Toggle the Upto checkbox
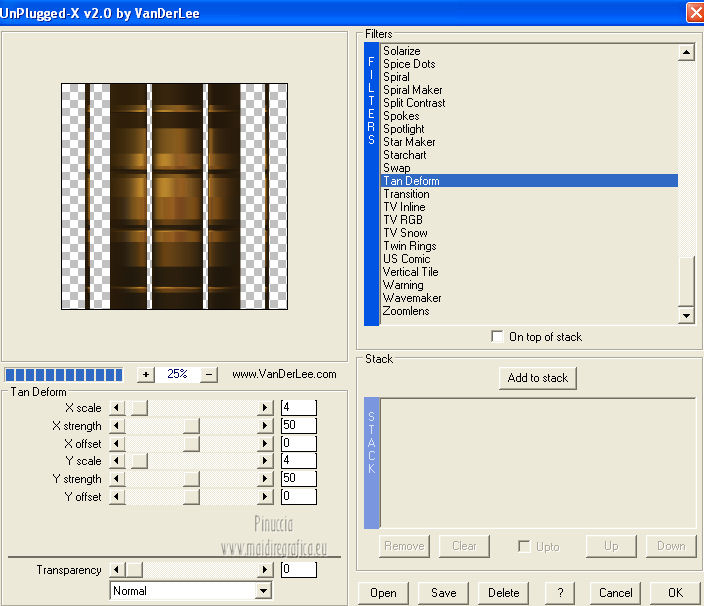This screenshot has height=606, width=704. (524, 546)
